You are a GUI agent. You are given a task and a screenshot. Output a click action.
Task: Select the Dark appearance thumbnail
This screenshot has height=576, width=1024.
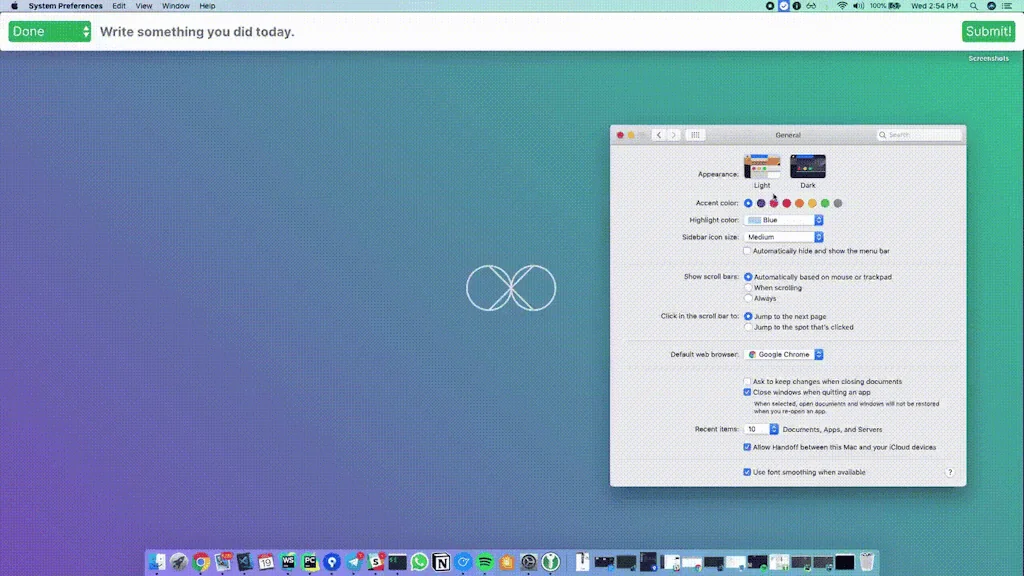[x=807, y=167]
